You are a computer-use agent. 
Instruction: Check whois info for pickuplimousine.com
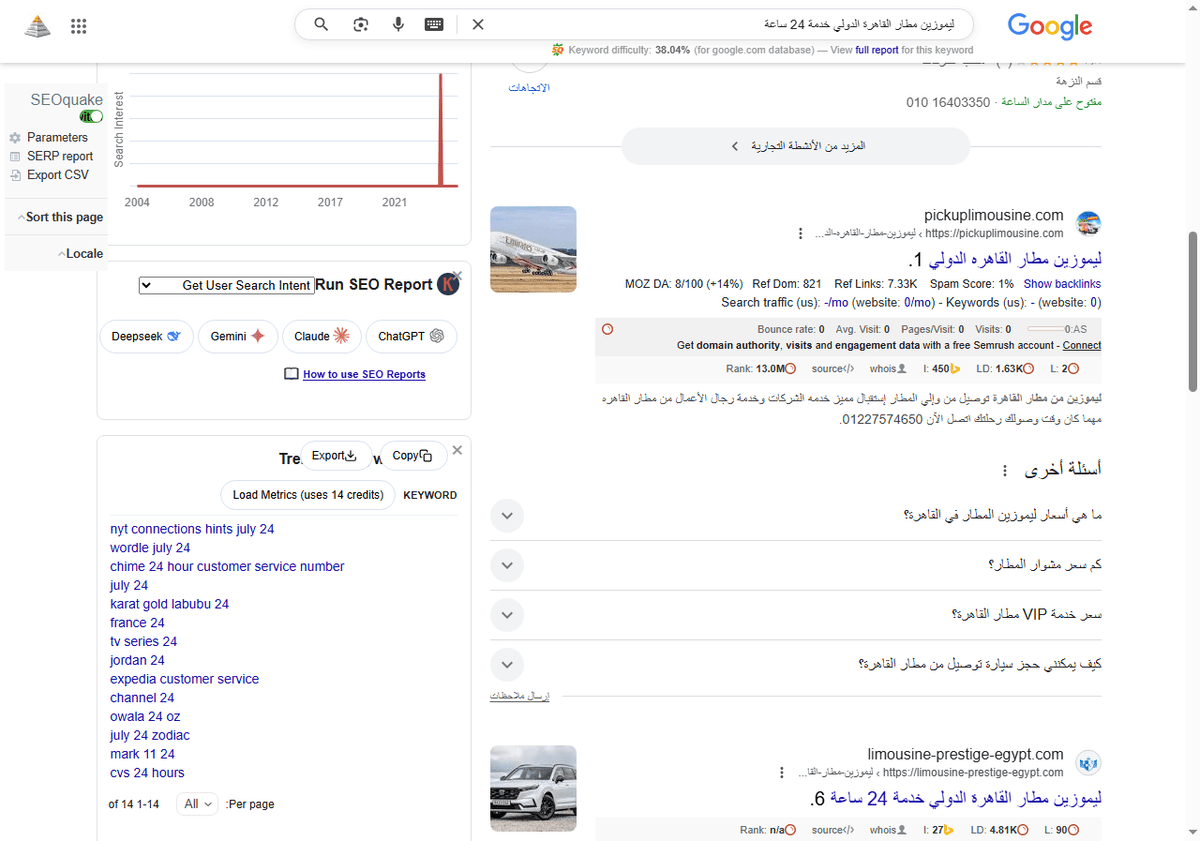pyautogui.click(x=887, y=368)
